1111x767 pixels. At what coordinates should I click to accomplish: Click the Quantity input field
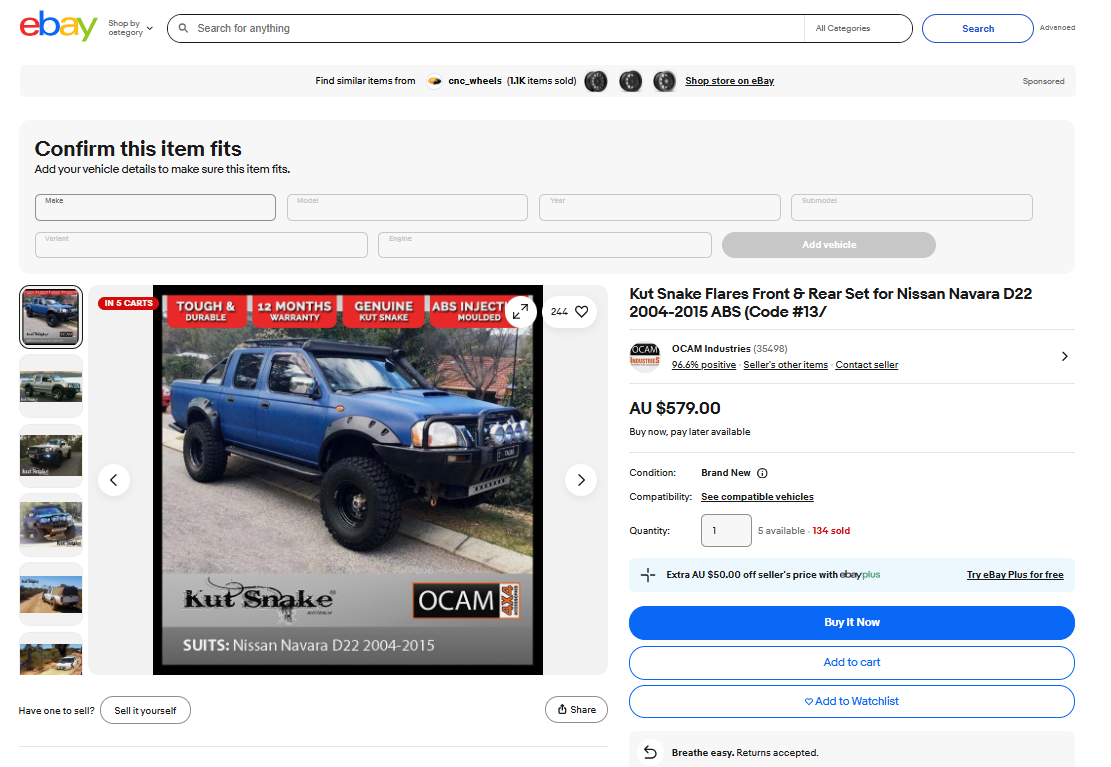(x=726, y=530)
